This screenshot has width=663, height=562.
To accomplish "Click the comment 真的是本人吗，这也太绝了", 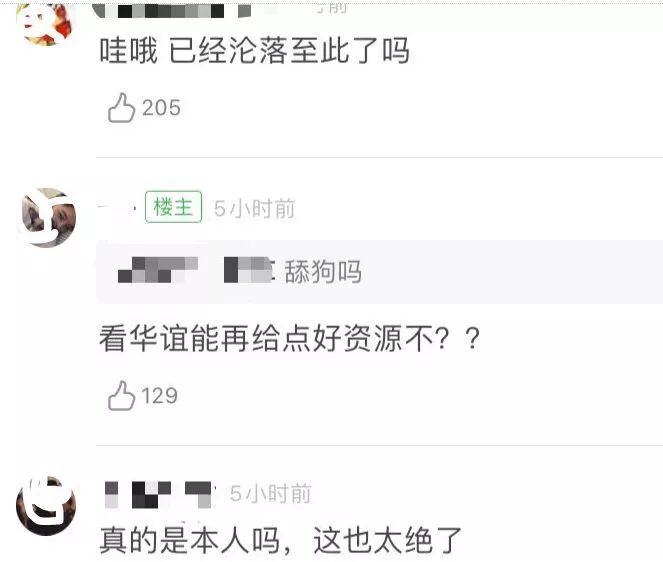I will pyautogui.click(x=281, y=540).
